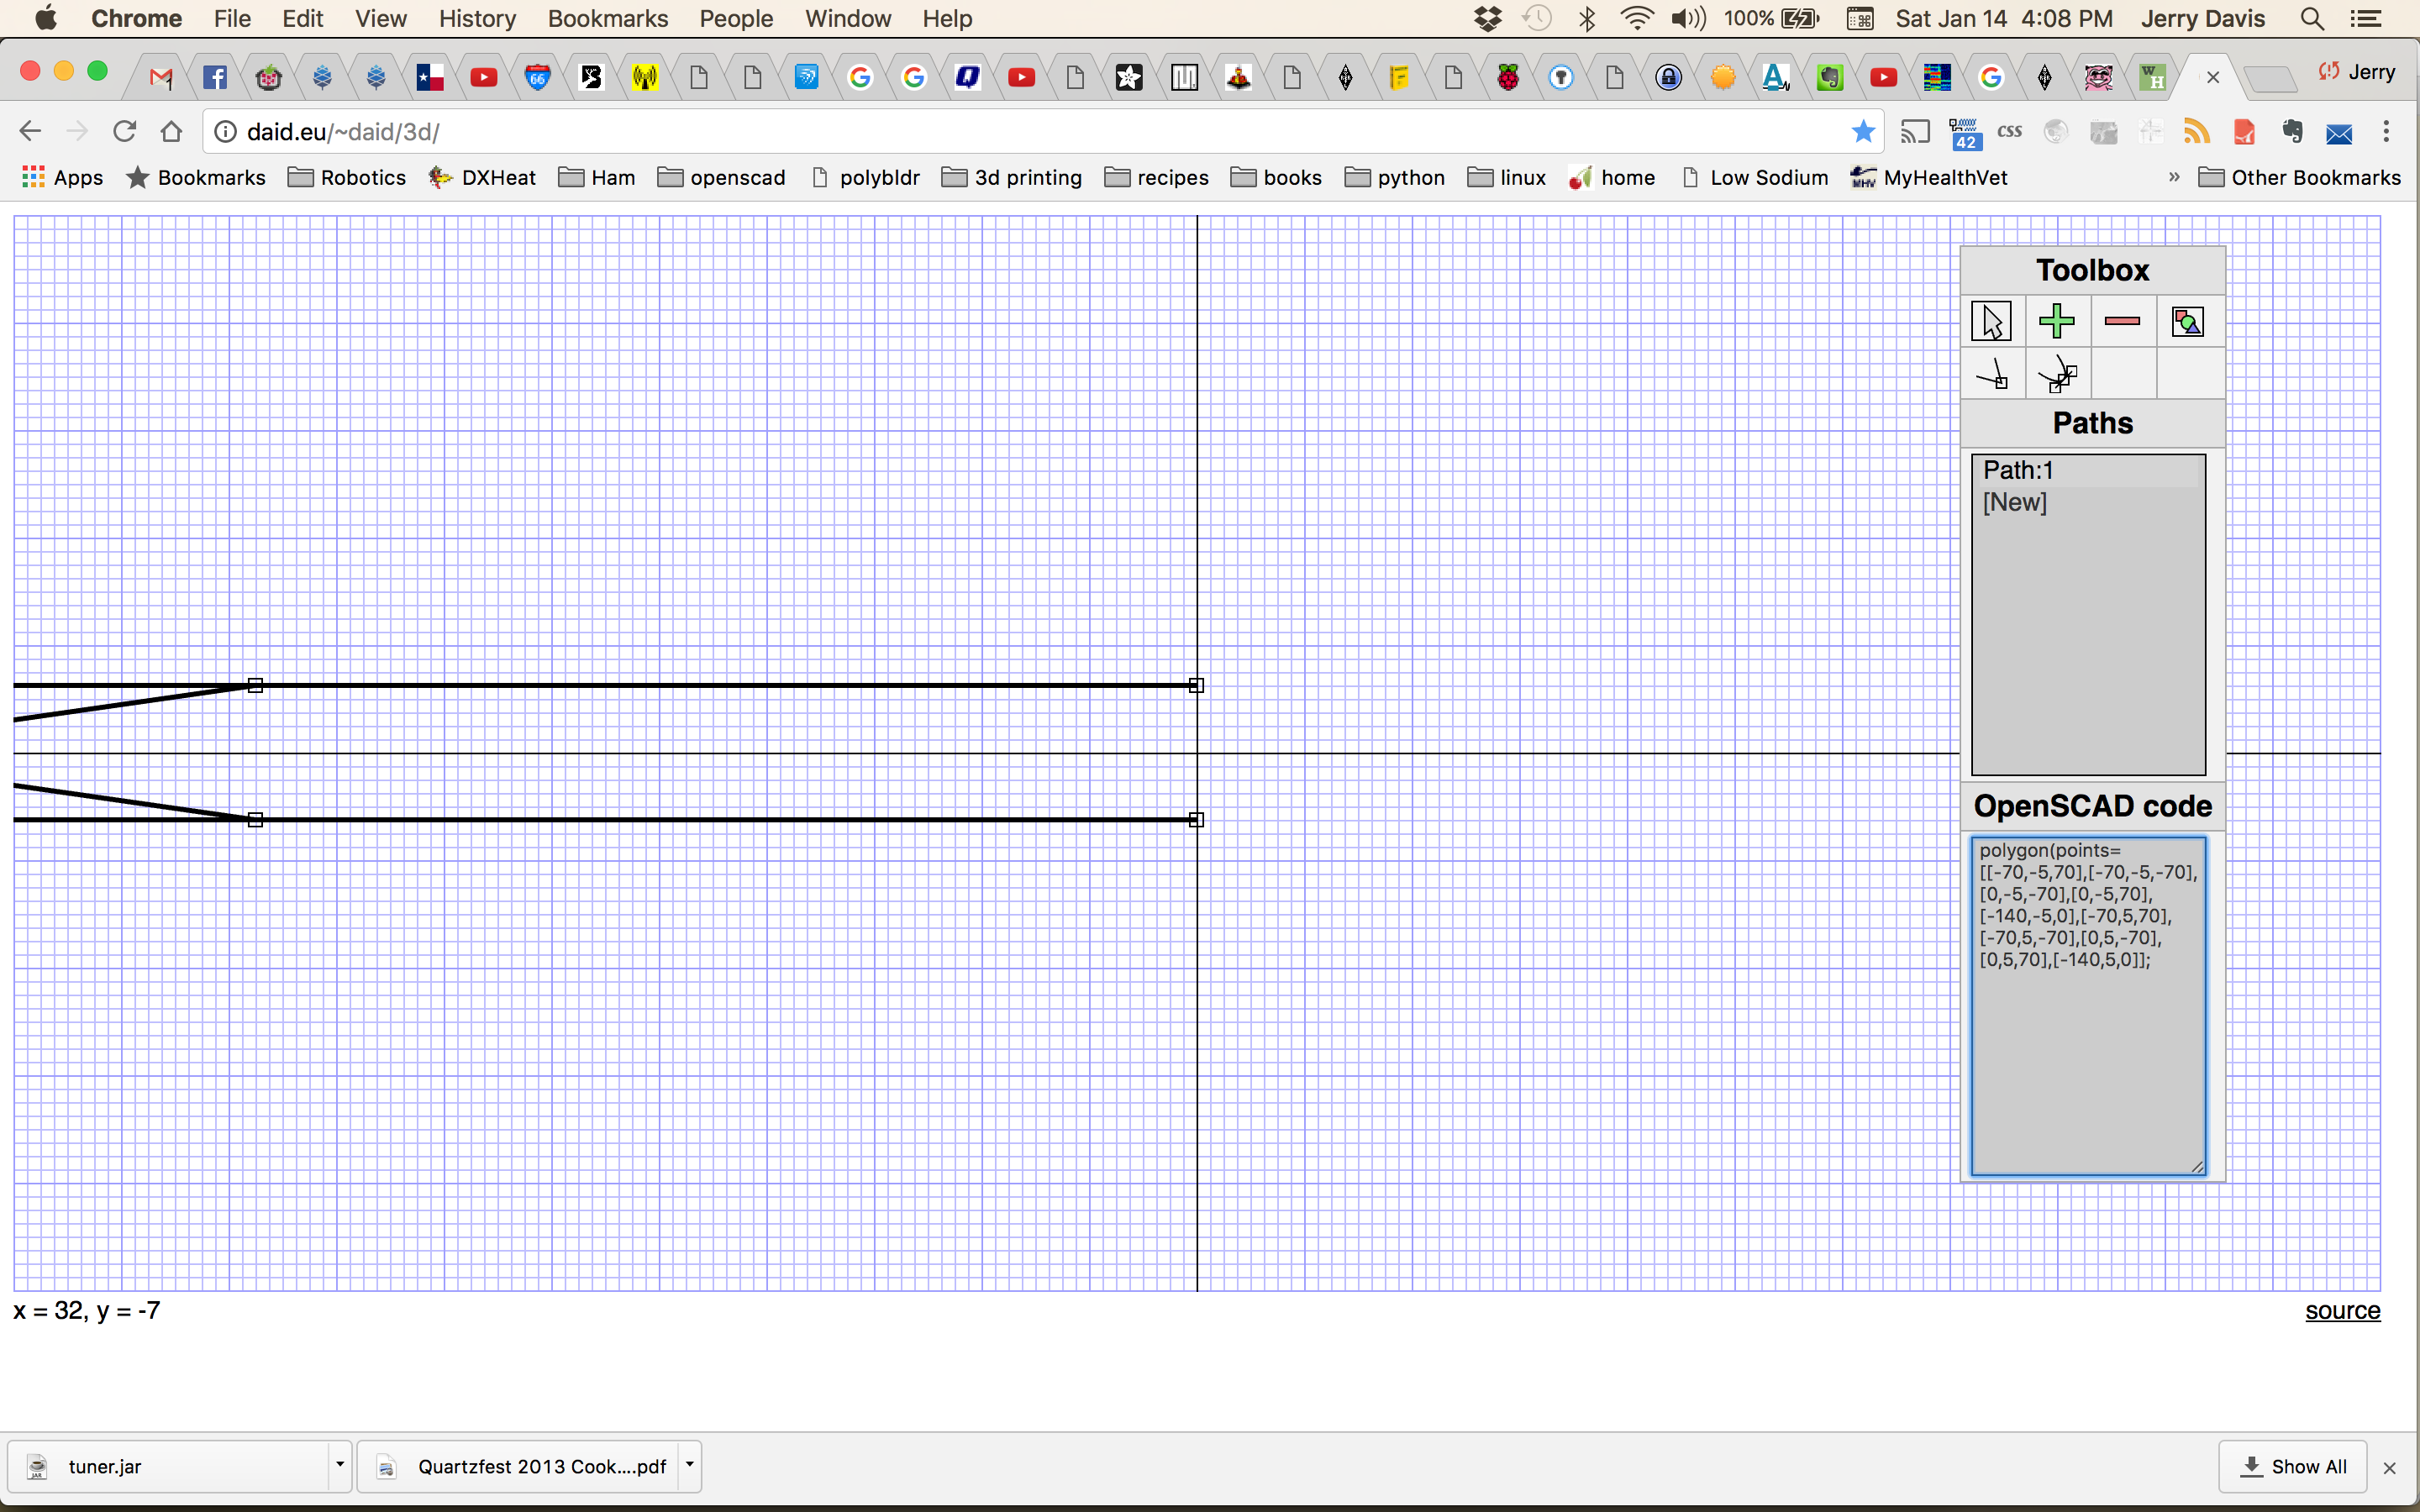Bookmark this page with the star icon

coord(1862,131)
